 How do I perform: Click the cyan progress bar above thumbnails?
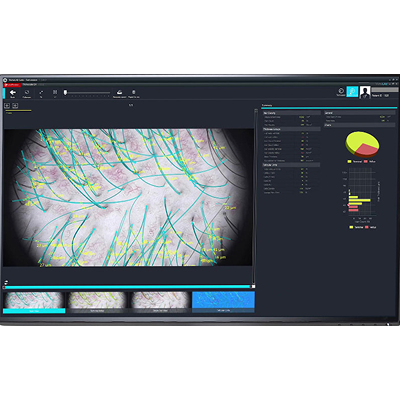[x=128, y=287]
